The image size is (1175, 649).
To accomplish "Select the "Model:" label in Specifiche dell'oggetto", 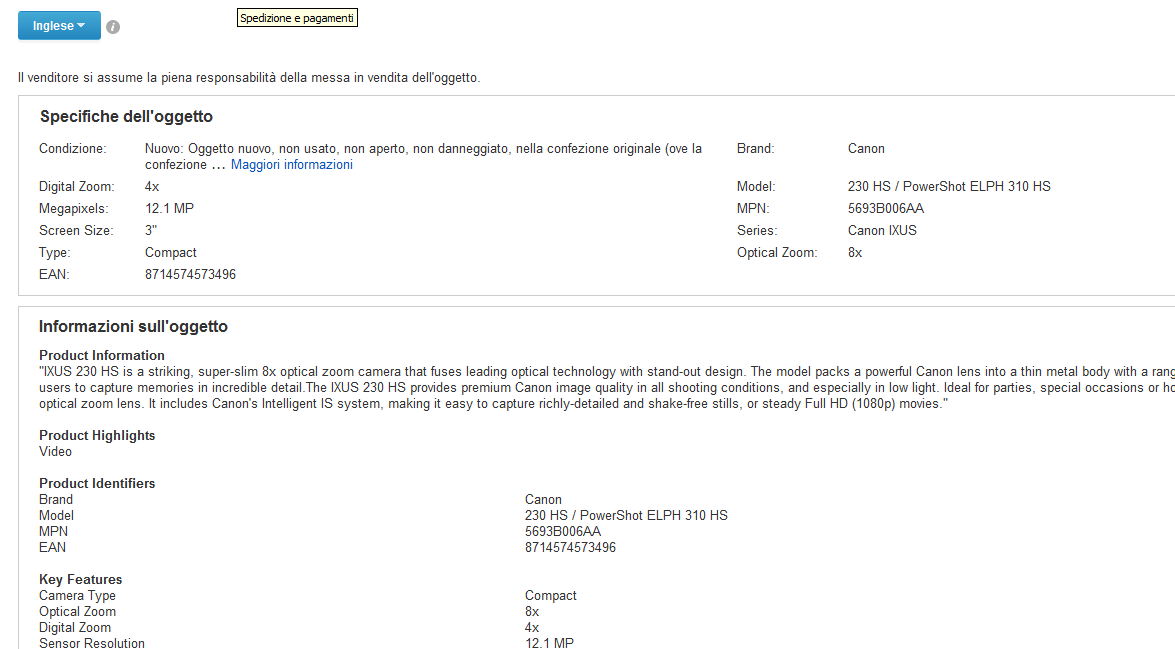I will 756,187.
